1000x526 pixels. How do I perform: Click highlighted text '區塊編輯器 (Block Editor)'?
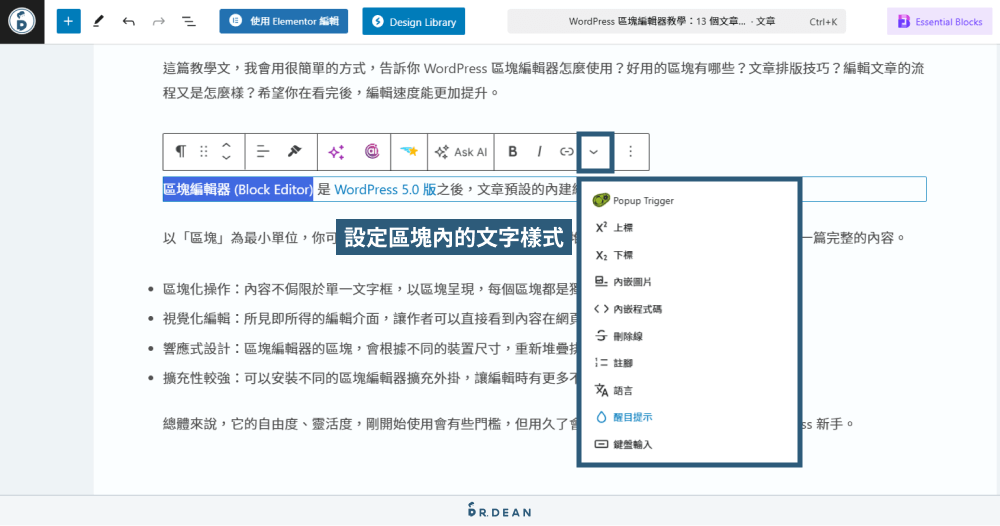(x=238, y=189)
